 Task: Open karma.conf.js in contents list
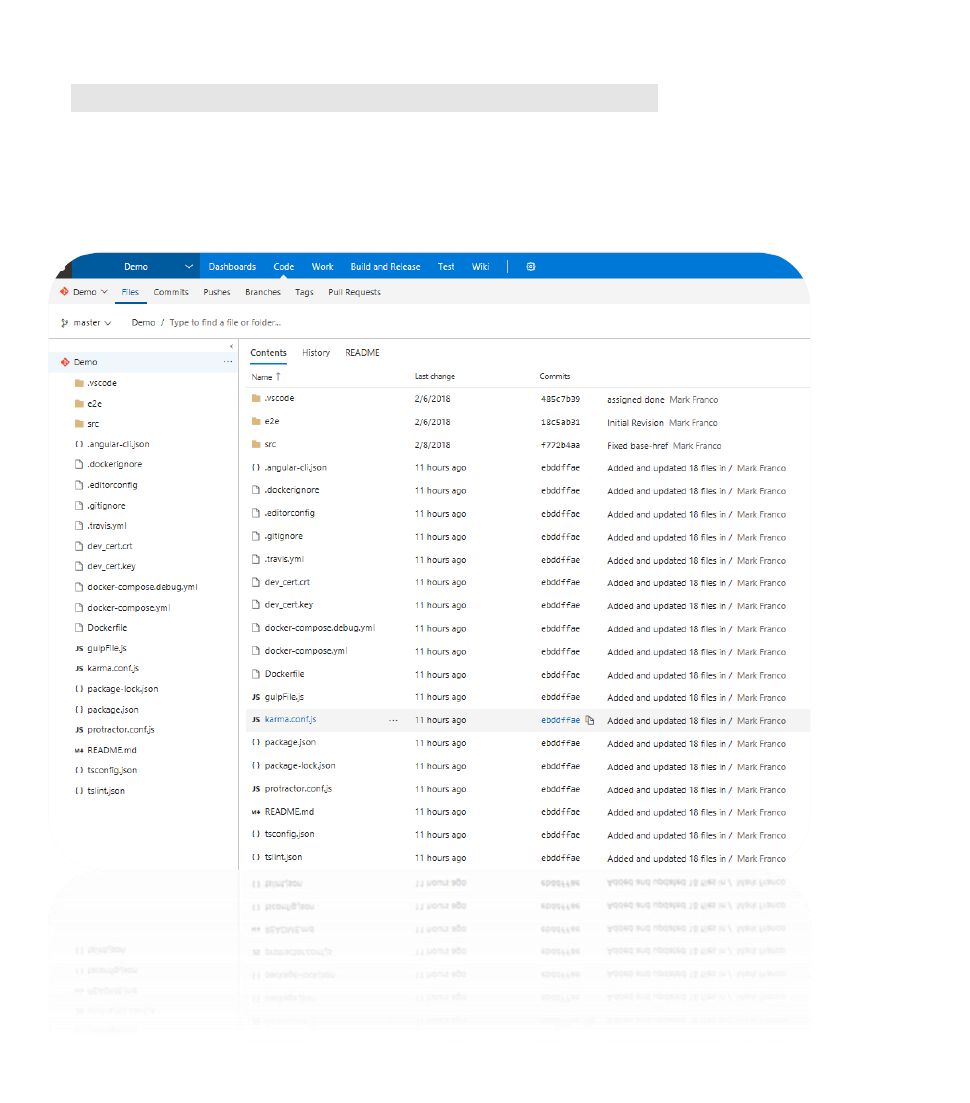290,720
